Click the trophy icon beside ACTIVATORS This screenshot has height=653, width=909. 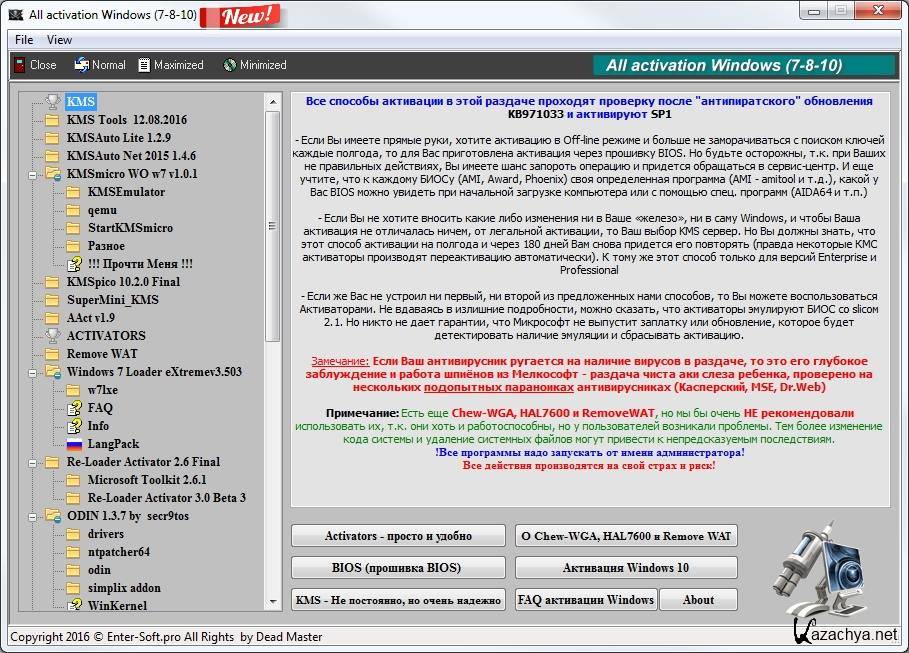tap(52, 336)
